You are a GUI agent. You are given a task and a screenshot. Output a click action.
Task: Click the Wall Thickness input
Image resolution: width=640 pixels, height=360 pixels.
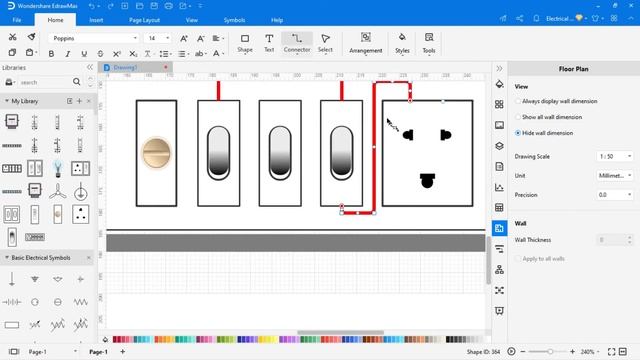[615, 240]
